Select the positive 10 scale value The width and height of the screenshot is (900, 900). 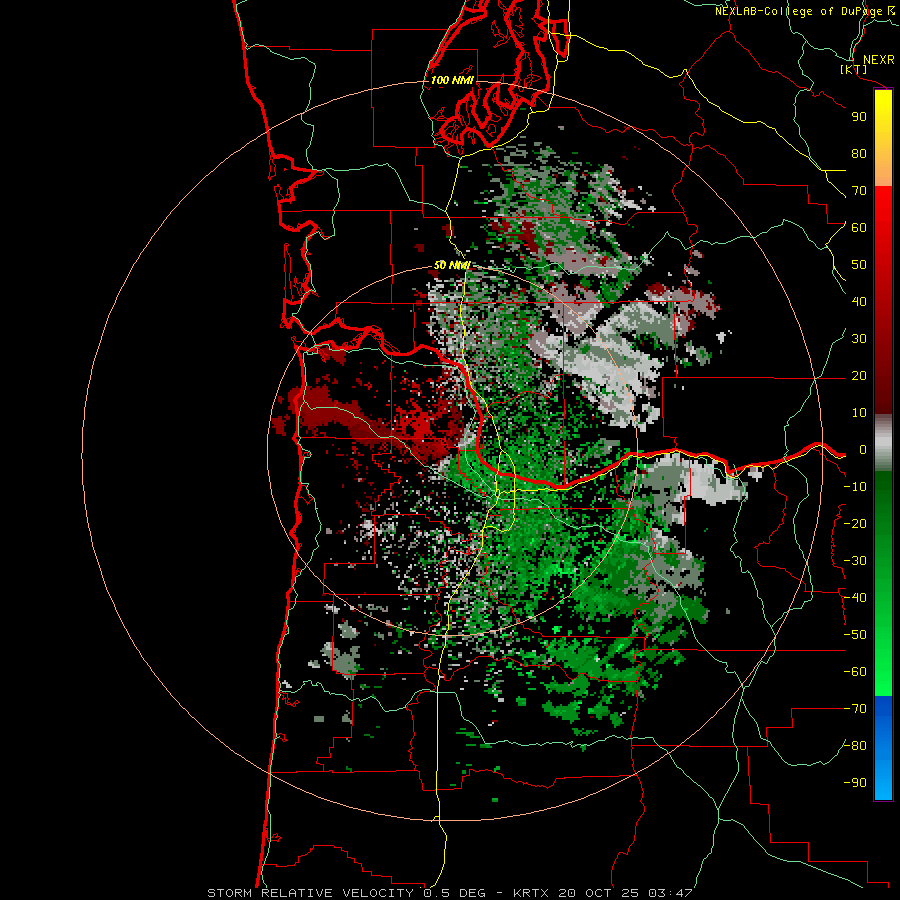tap(859, 413)
